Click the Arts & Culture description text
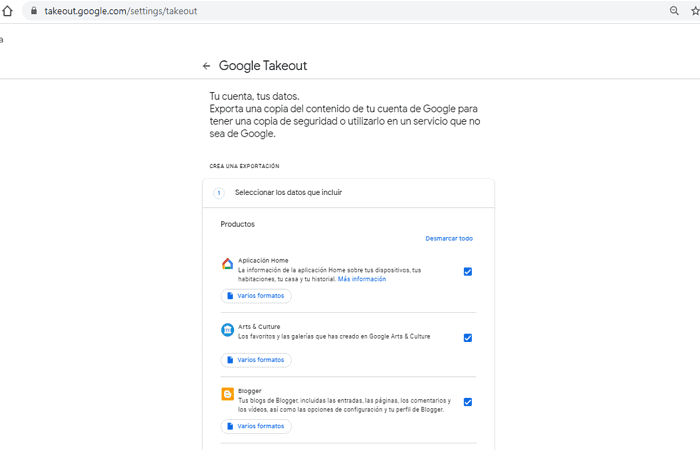Screen dimensions: 700x450 pos(334,336)
